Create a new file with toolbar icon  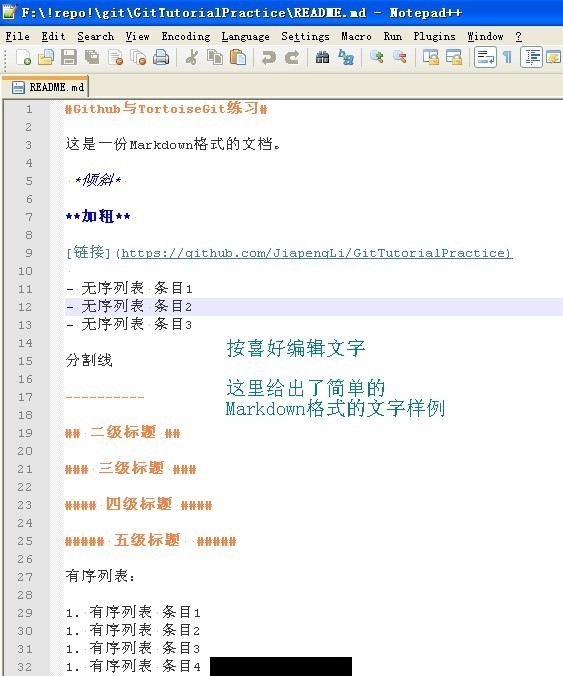pyautogui.click(x=23, y=57)
